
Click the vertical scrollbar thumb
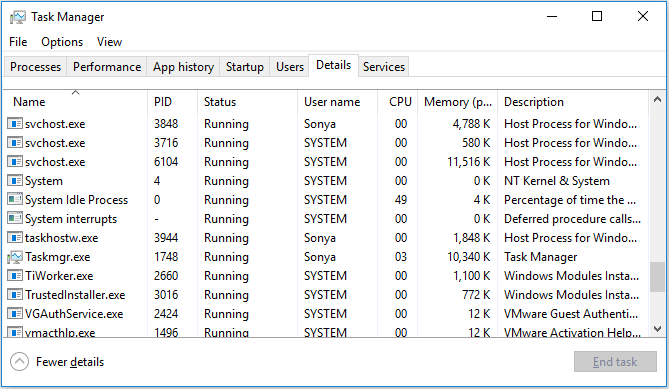coord(657,277)
